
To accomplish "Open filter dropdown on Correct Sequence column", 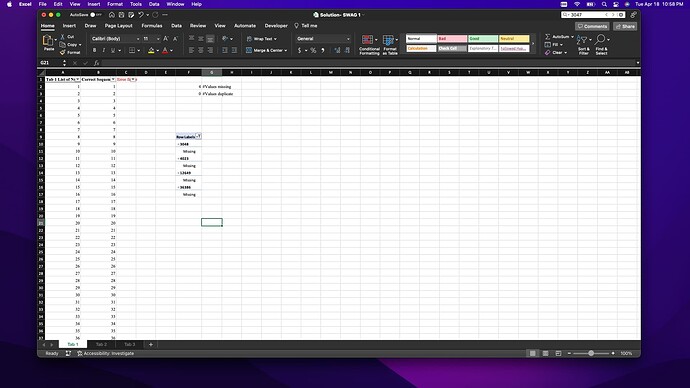I will (x=113, y=80).
